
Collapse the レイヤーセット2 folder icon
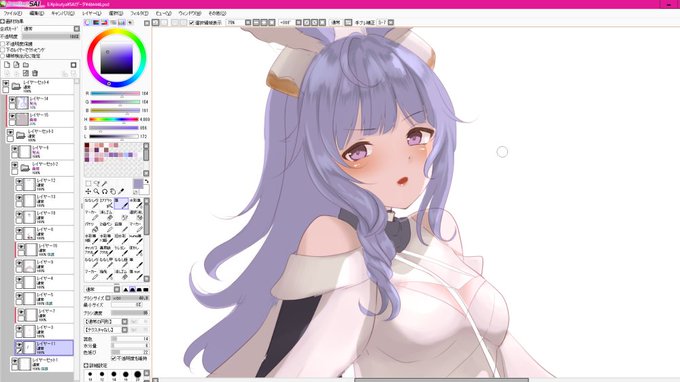point(26,167)
